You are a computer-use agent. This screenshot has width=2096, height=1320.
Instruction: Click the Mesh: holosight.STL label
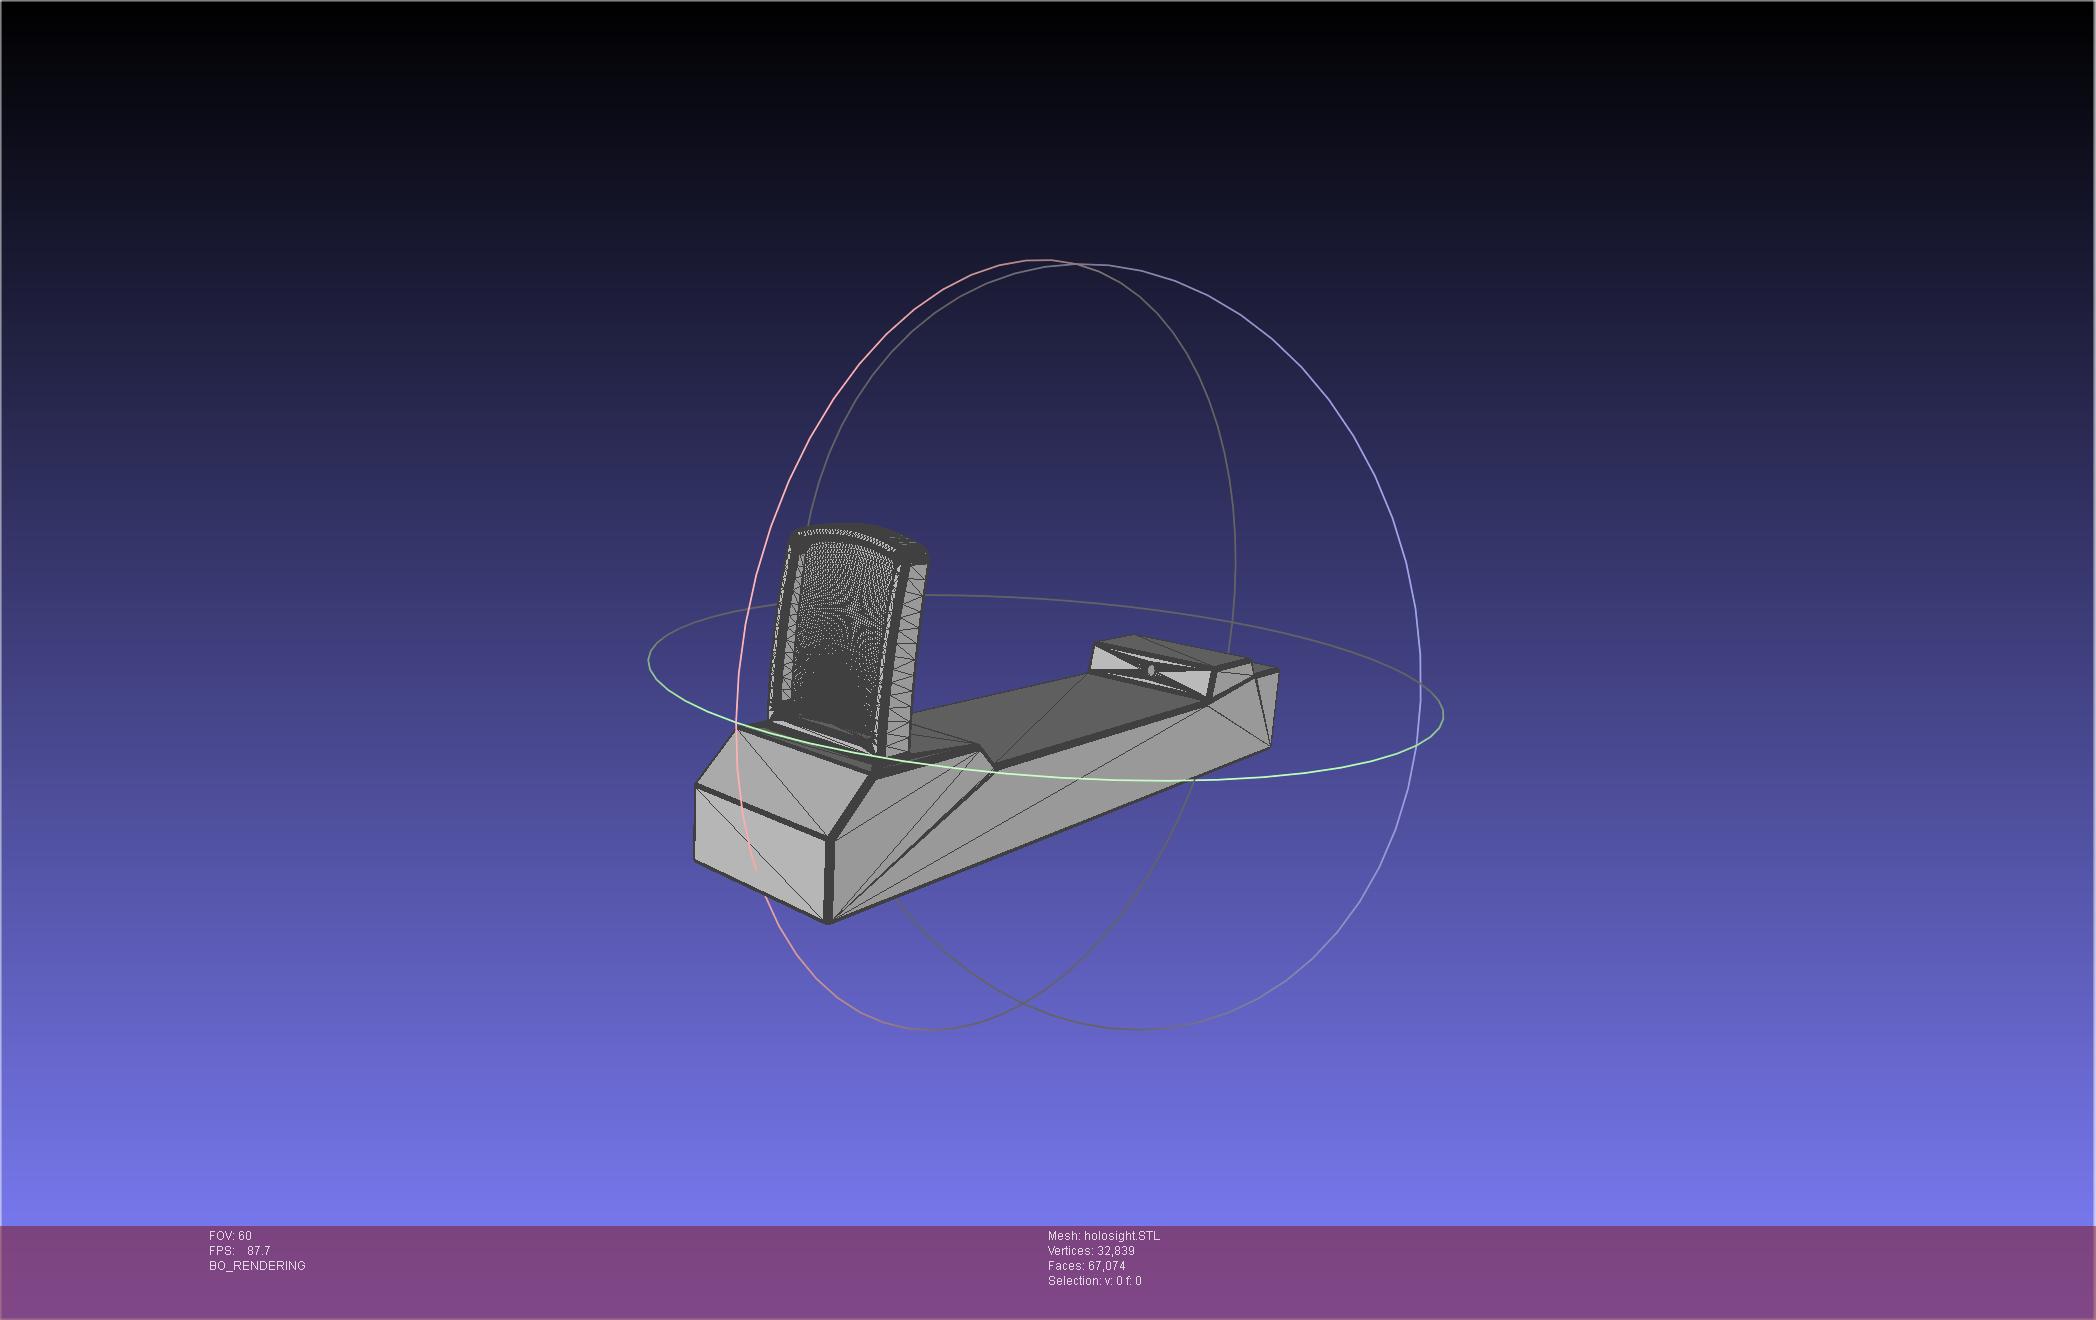pyautogui.click(x=1103, y=1236)
